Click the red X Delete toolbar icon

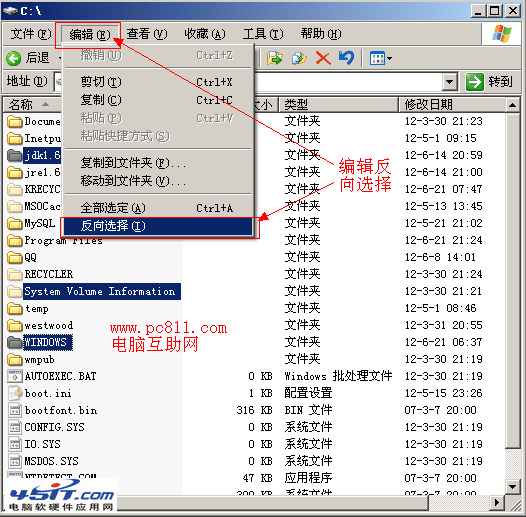[323, 58]
